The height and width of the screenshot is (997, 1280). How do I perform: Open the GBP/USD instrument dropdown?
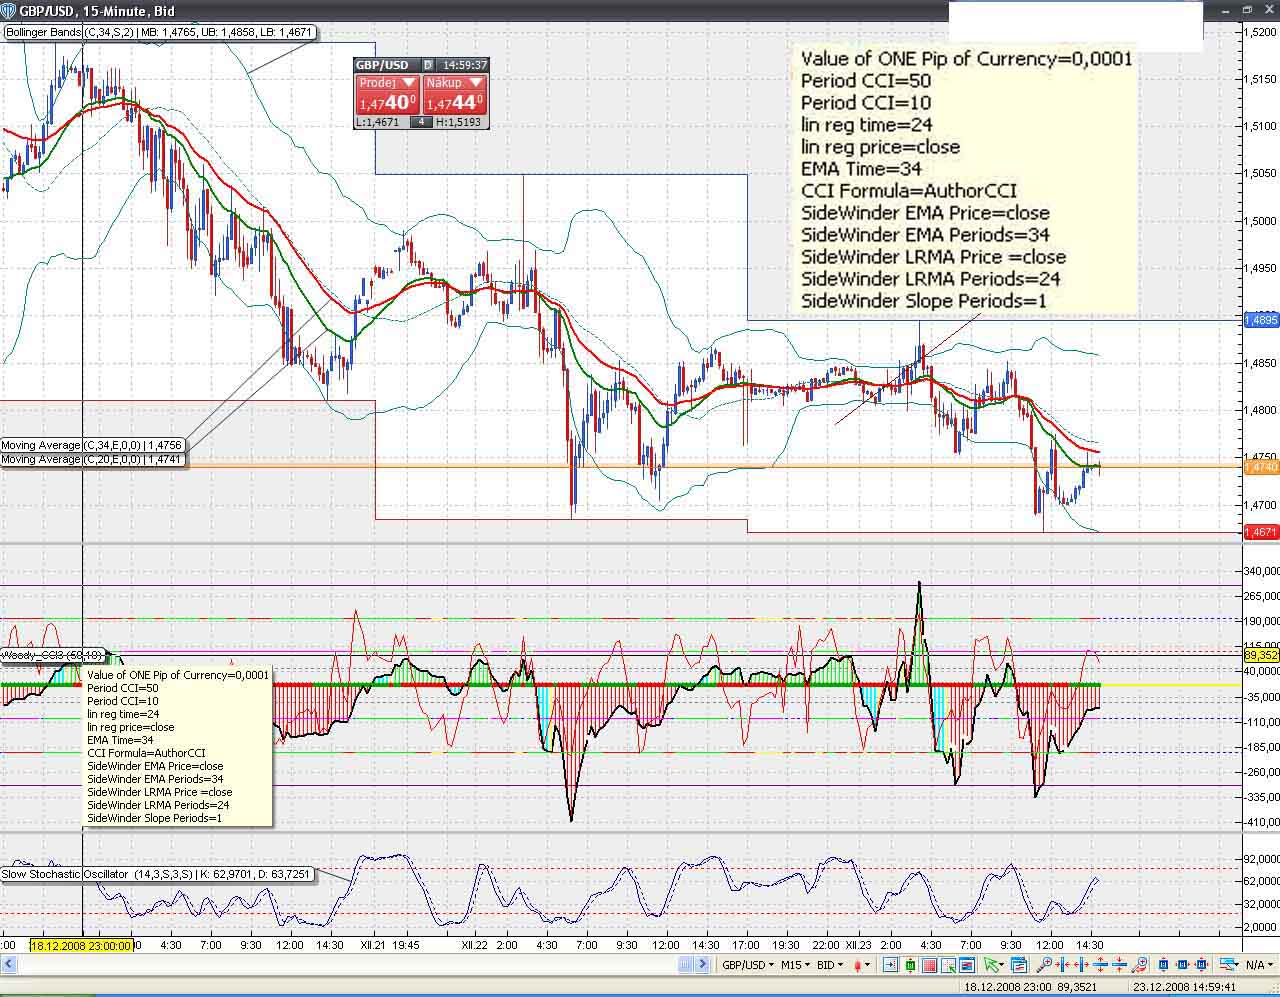point(745,965)
